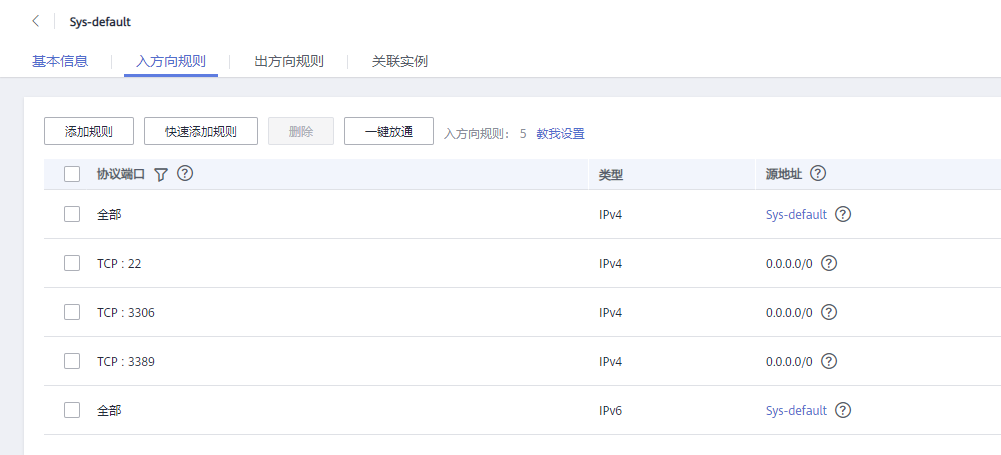The height and width of the screenshot is (455, 1001).
Task: Click the Sys-default page title
Action: coord(100,22)
